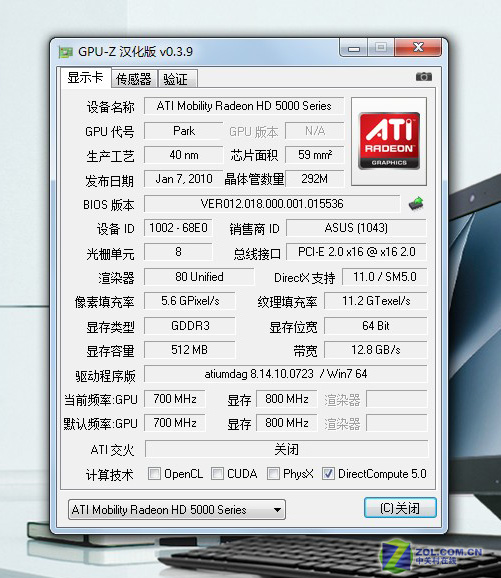Click the driver version atiumdag 8.14.10.0723
The width and height of the screenshot is (501, 578).
point(286,374)
